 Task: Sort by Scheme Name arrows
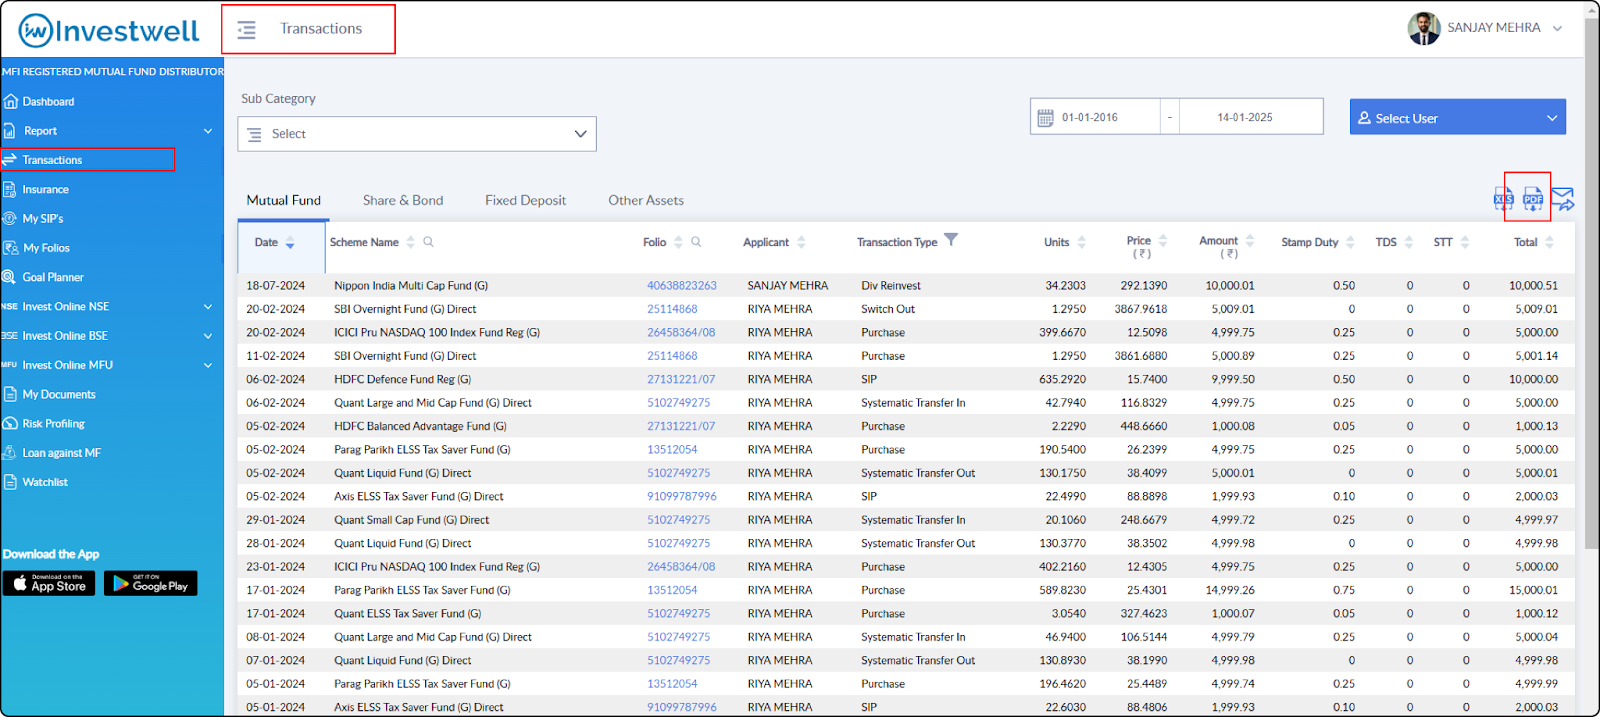coord(410,243)
